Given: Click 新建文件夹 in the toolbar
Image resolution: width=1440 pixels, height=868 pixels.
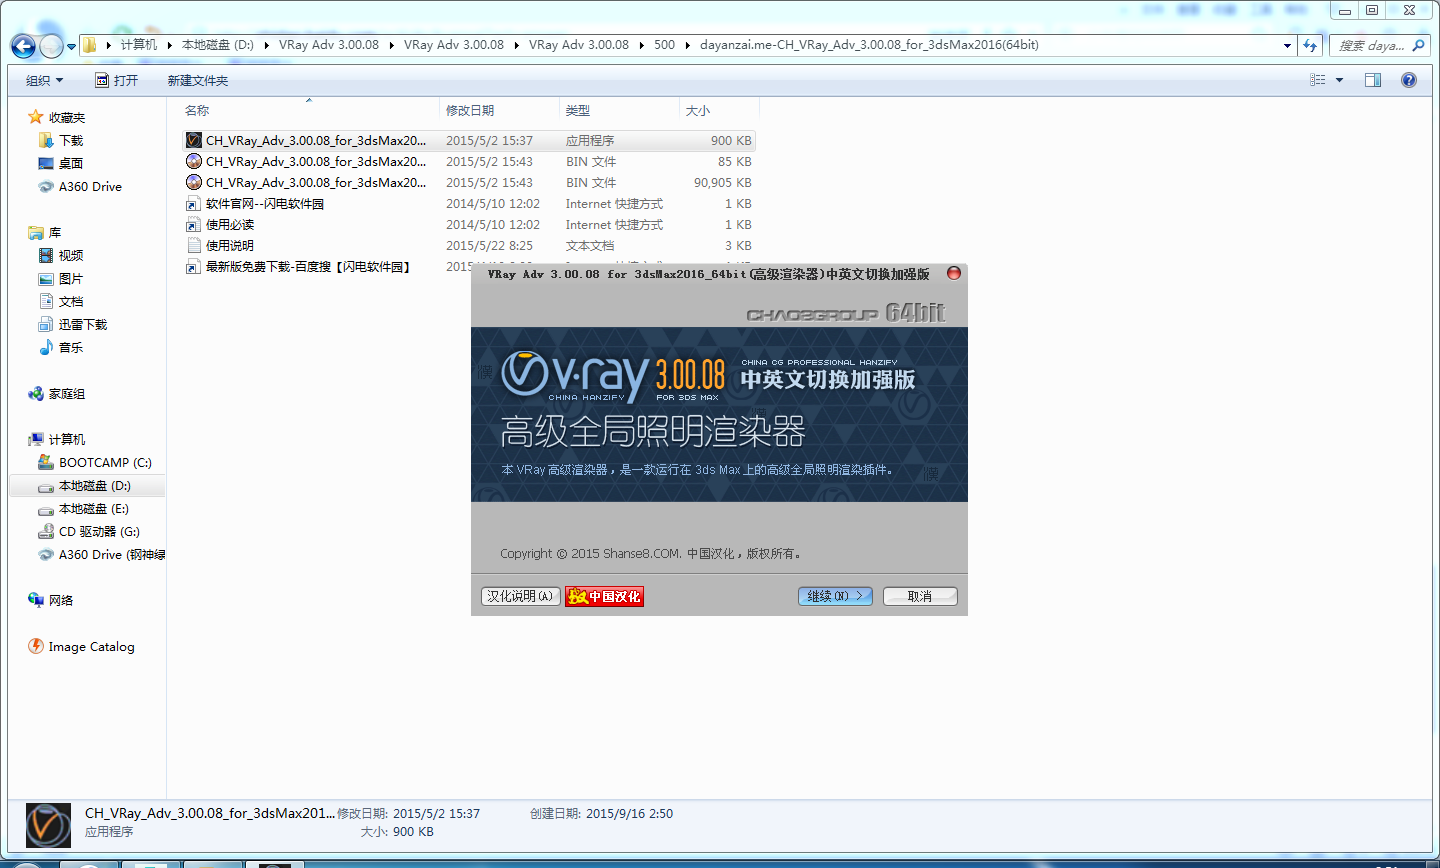Looking at the screenshot, I should (197, 80).
